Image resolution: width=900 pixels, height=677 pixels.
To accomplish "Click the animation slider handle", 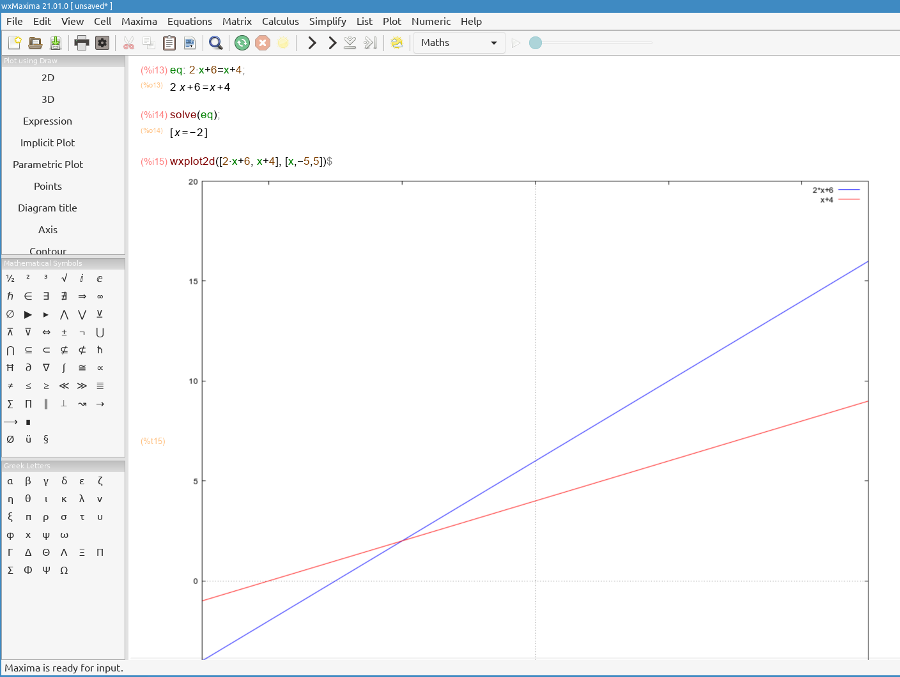I will (x=535, y=42).
